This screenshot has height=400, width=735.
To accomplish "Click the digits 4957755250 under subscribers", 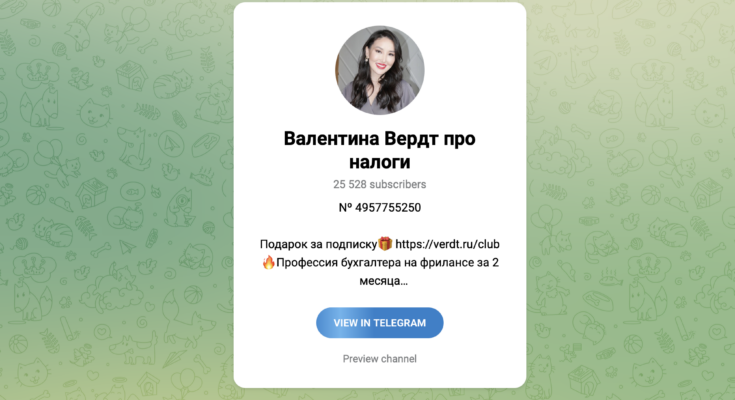I will [388, 208].
